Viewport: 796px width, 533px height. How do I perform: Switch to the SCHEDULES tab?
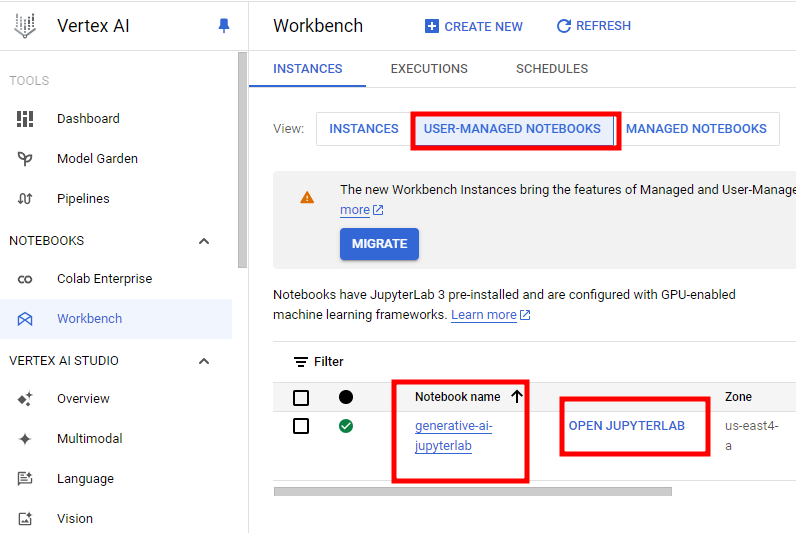552,69
